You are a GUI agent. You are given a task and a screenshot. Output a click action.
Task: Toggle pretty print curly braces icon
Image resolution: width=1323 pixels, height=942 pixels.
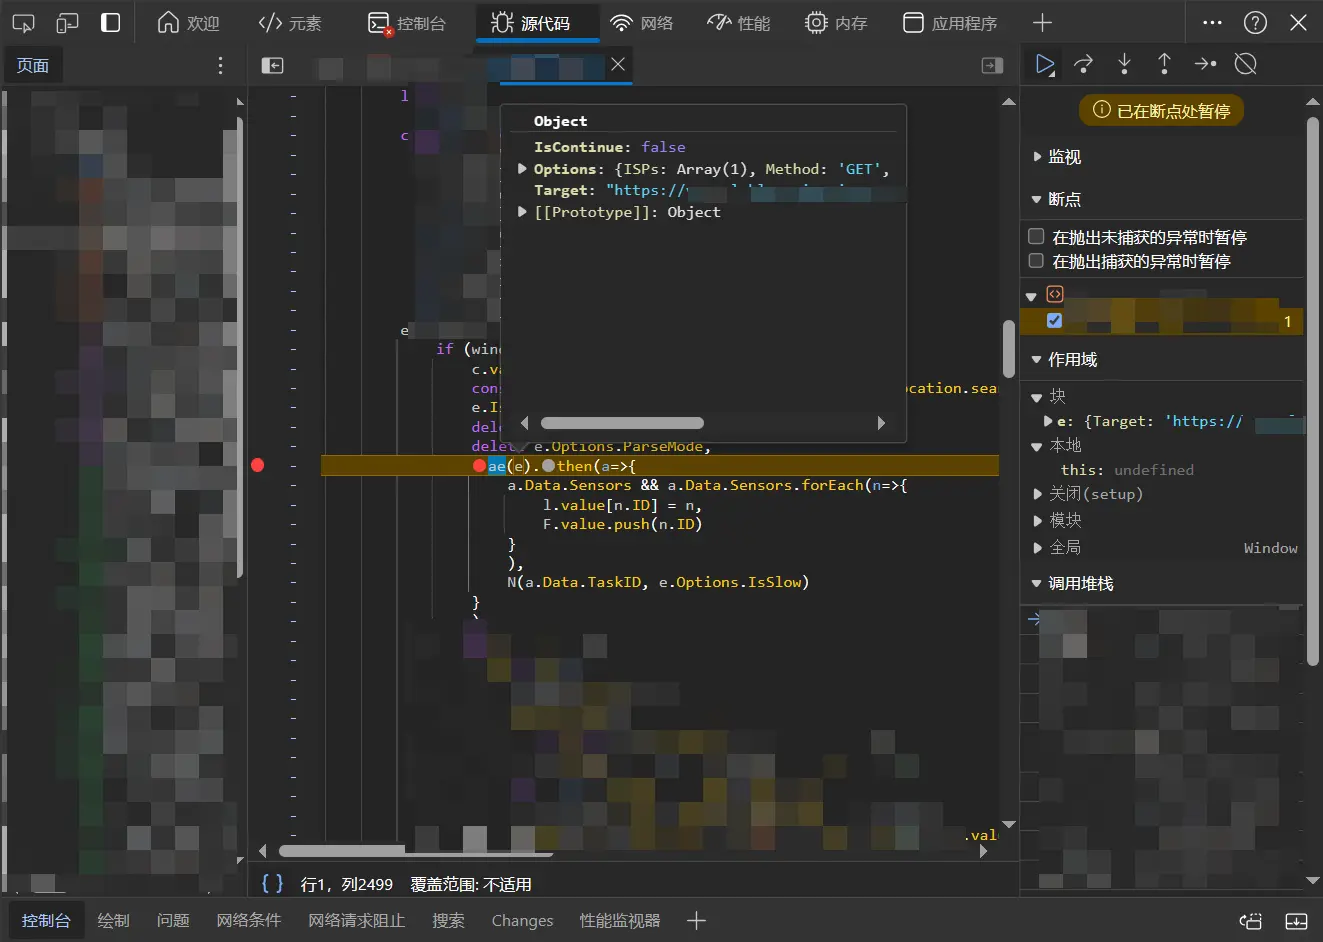pos(272,883)
